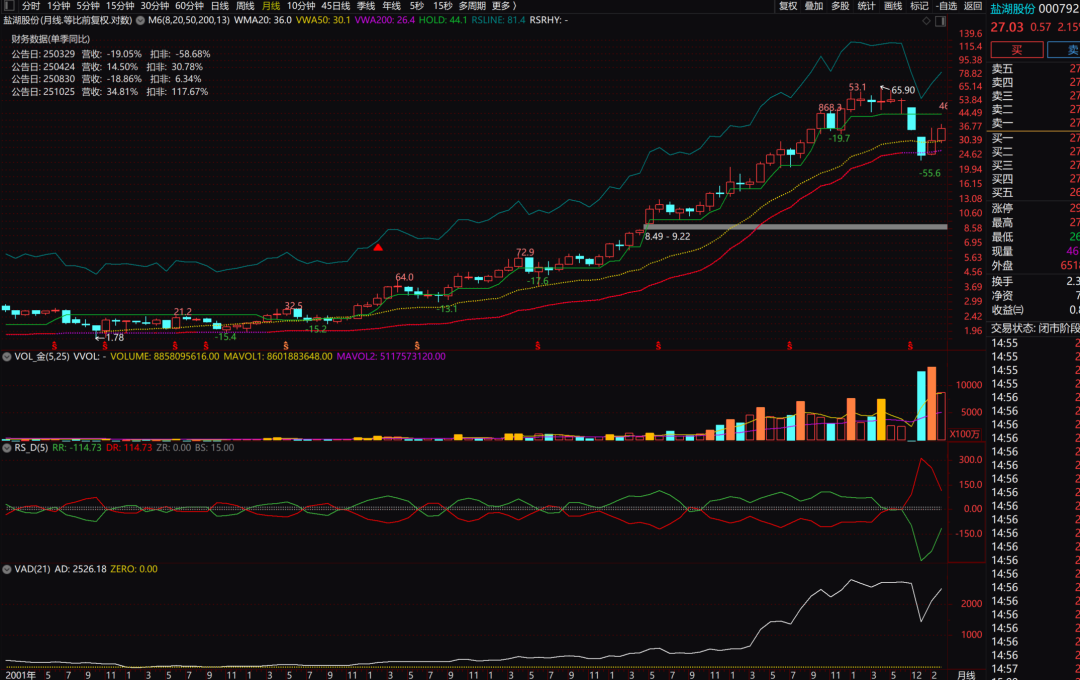Click the 买一 bid level row
Screen dimensions: 1080x680
(1035, 138)
